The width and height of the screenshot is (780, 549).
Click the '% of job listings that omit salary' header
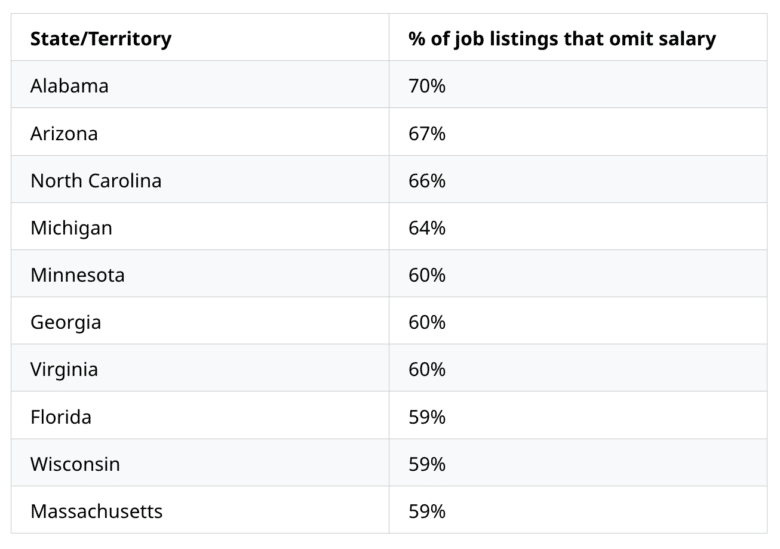[562, 39]
